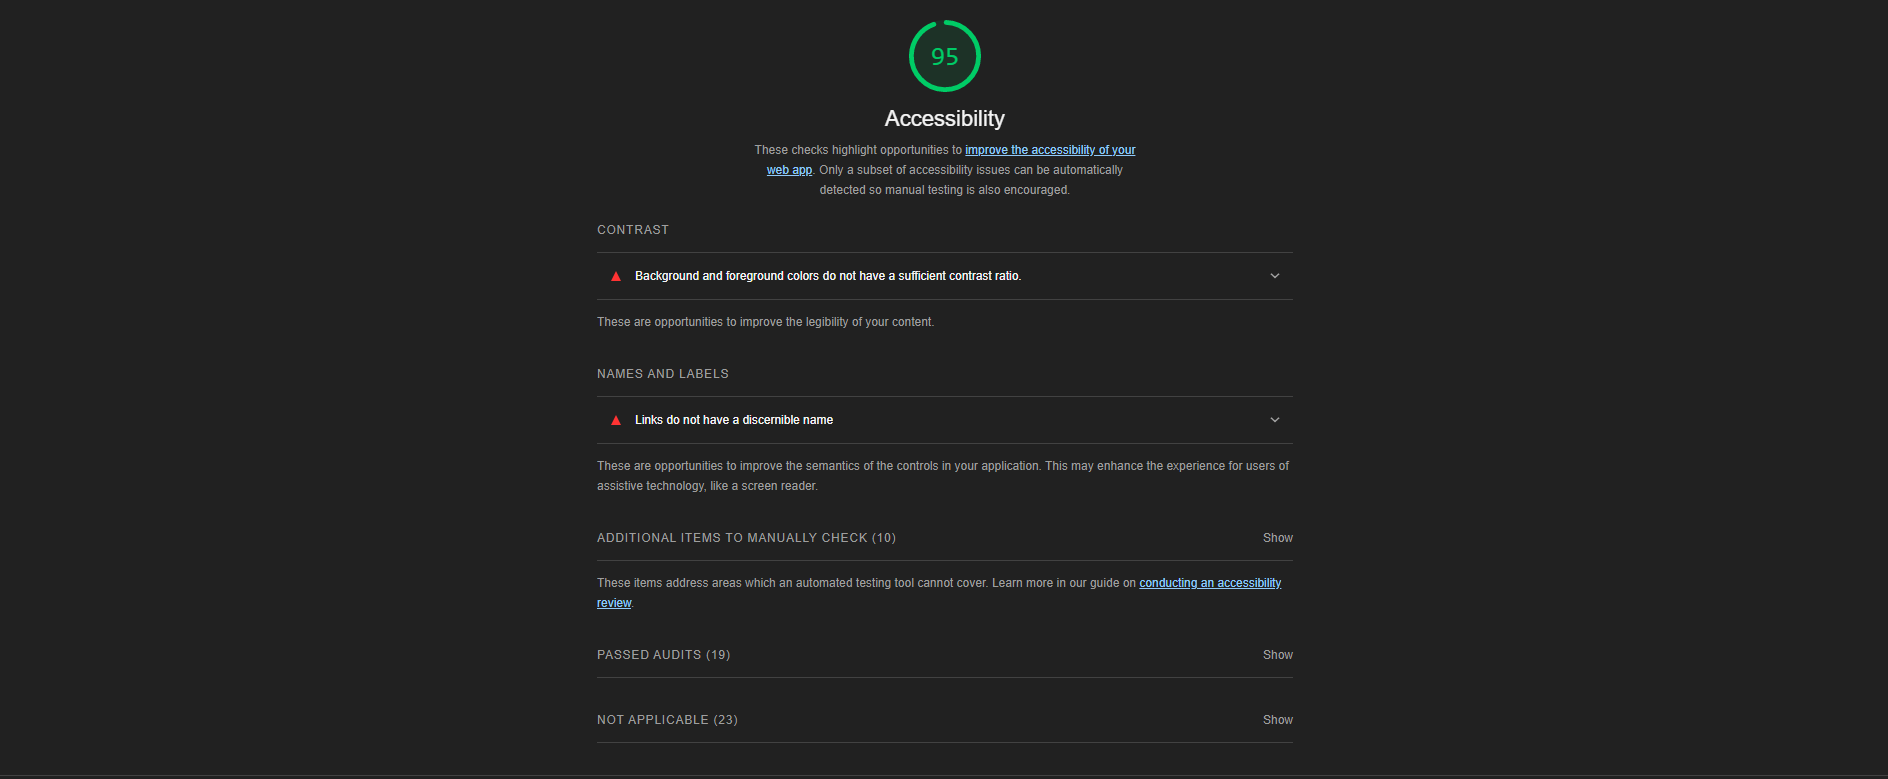Click the chevron on the discernible name audit row

point(1274,420)
